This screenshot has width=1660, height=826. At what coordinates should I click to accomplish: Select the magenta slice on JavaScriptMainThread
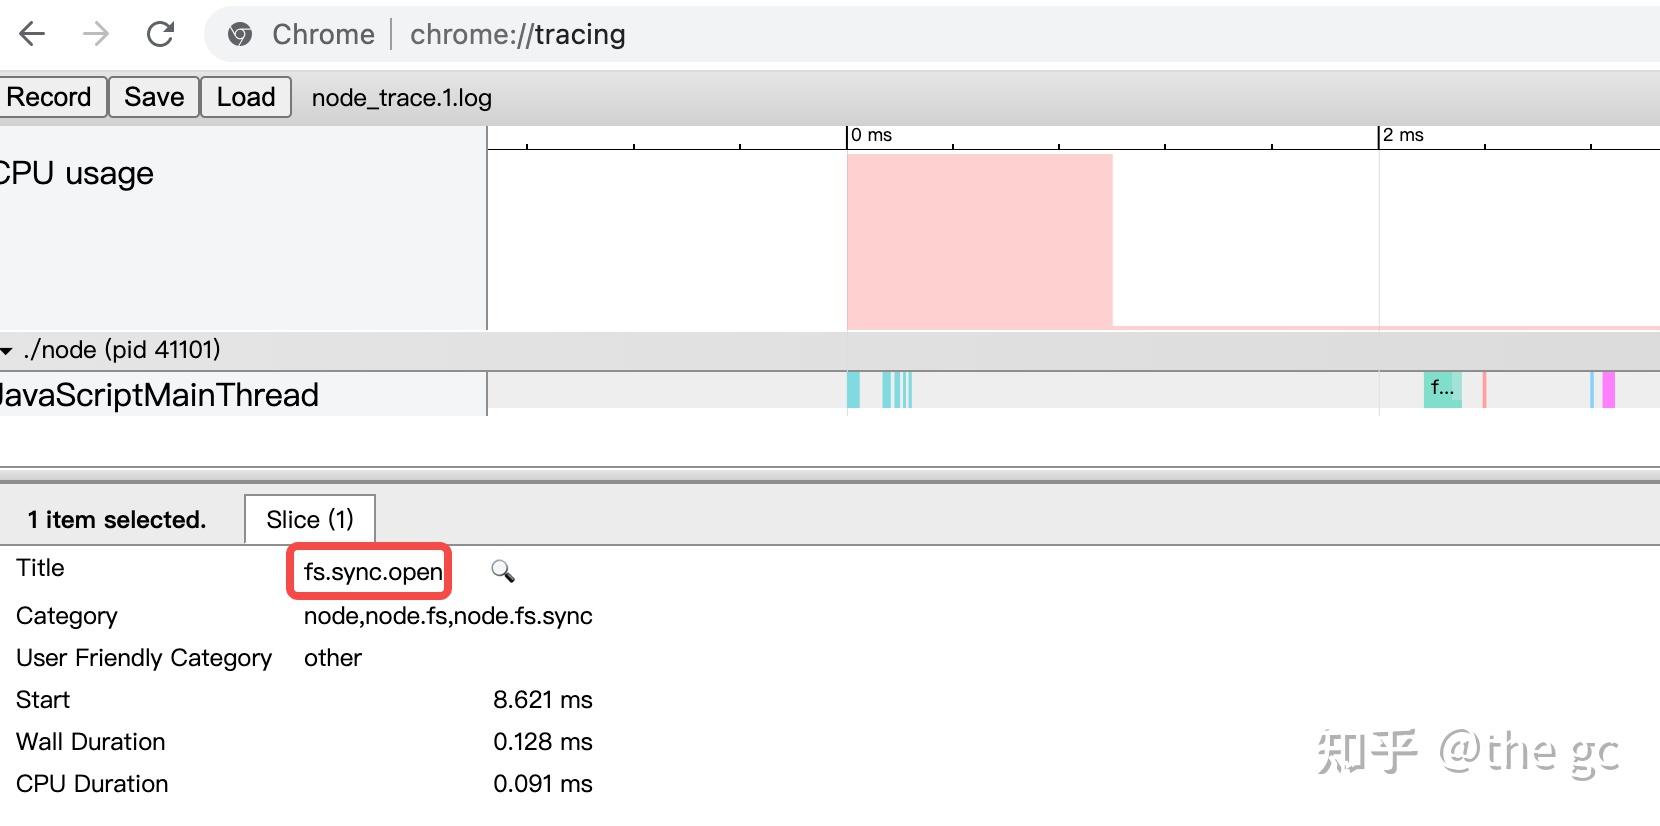click(x=1608, y=389)
